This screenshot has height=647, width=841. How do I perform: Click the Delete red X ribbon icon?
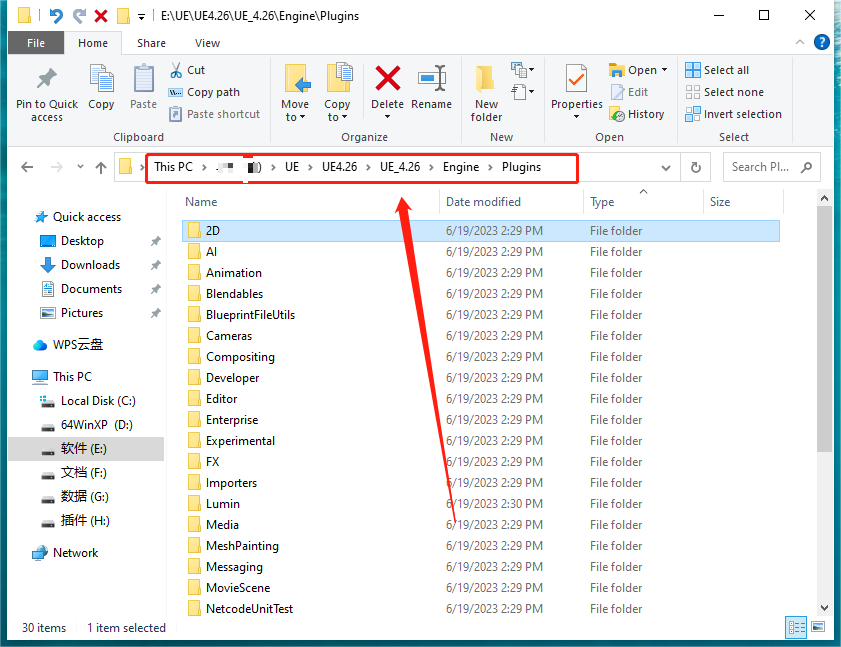[387, 78]
